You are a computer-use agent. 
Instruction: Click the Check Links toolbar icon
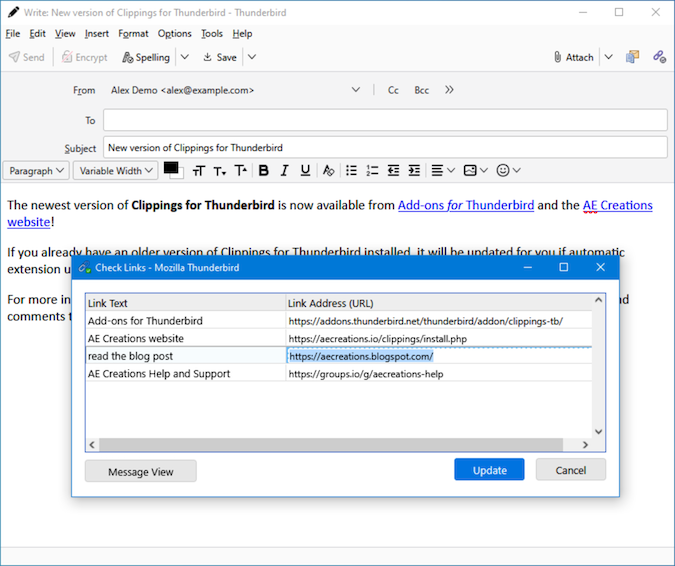coord(659,57)
